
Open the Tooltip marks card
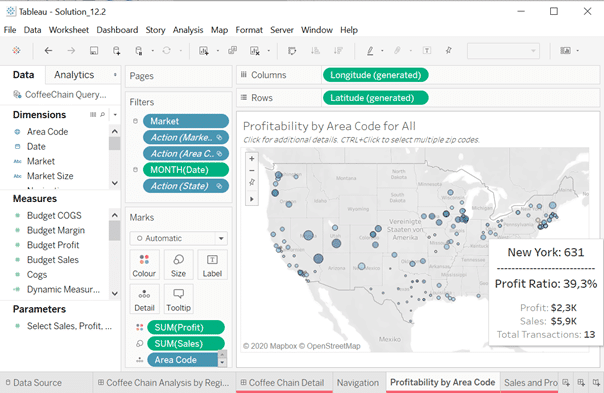click(178, 299)
